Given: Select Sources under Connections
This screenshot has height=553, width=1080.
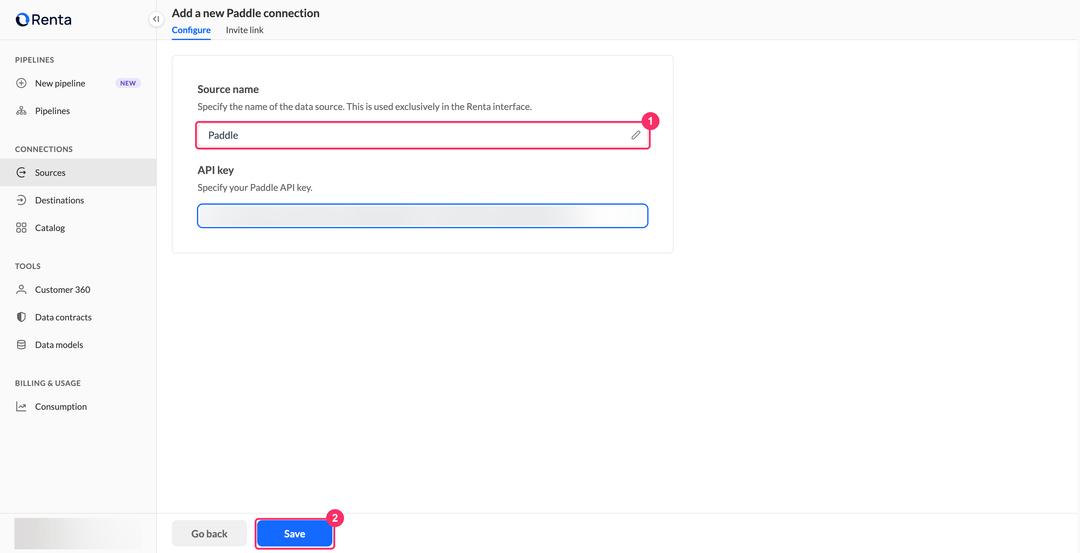Looking at the screenshot, I should click(78, 173).
